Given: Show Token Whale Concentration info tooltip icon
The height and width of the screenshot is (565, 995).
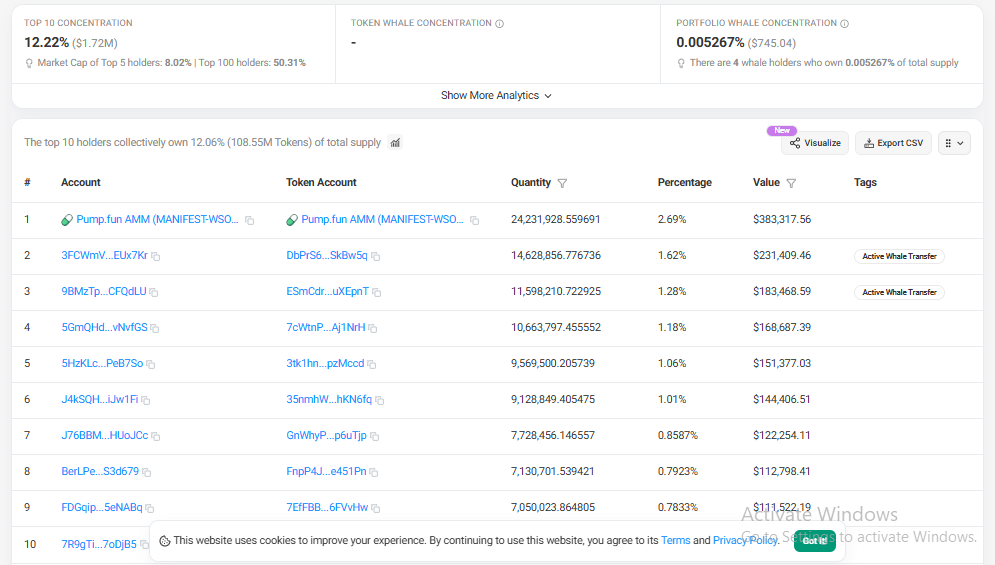Looking at the screenshot, I should 499,23.
